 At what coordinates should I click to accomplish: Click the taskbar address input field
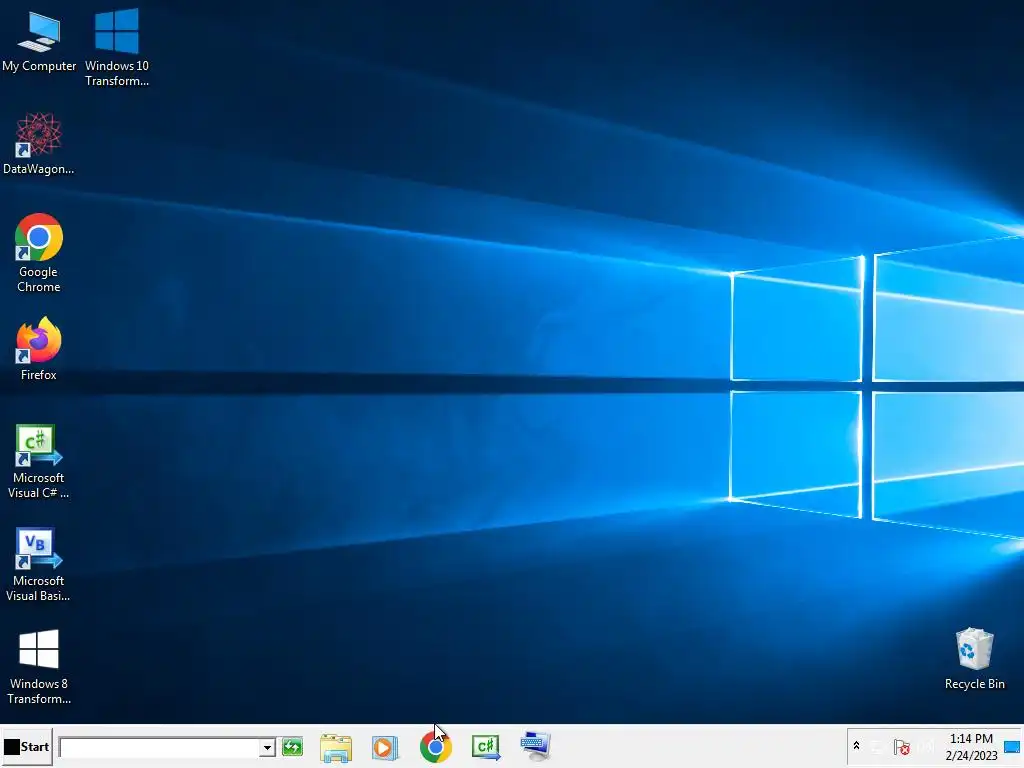pyautogui.click(x=159, y=747)
